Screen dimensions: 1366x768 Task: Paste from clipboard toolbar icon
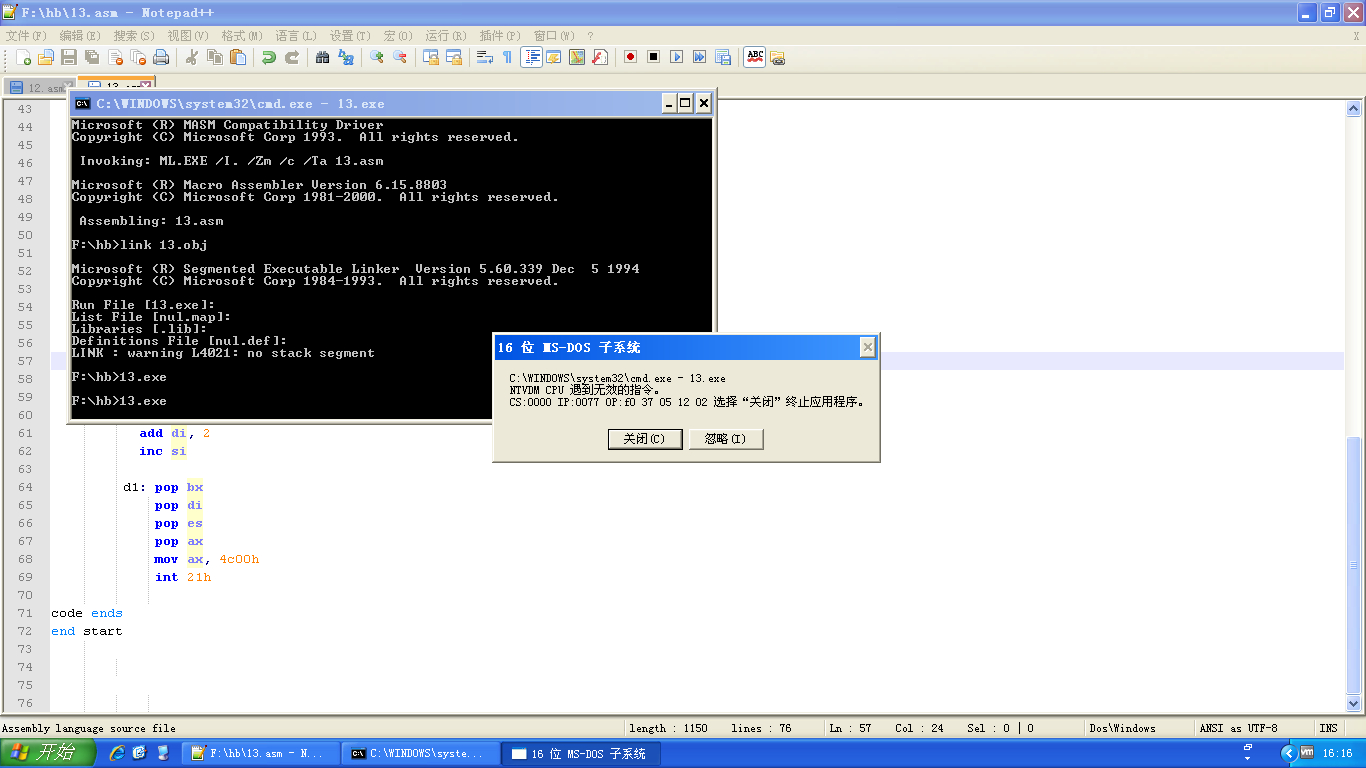tap(238, 57)
